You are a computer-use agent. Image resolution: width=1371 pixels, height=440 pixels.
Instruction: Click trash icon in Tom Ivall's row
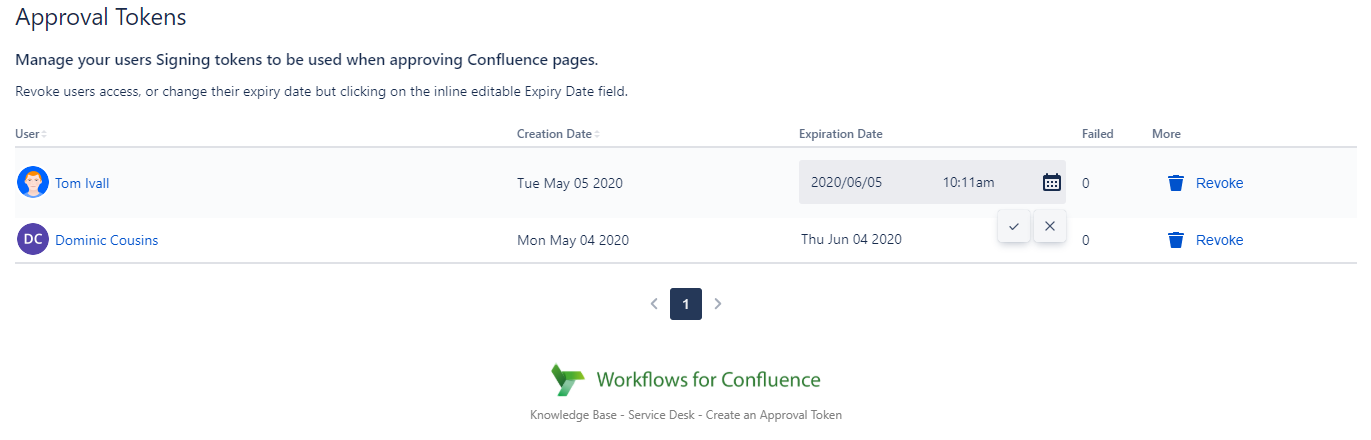tap(1176, 183)
